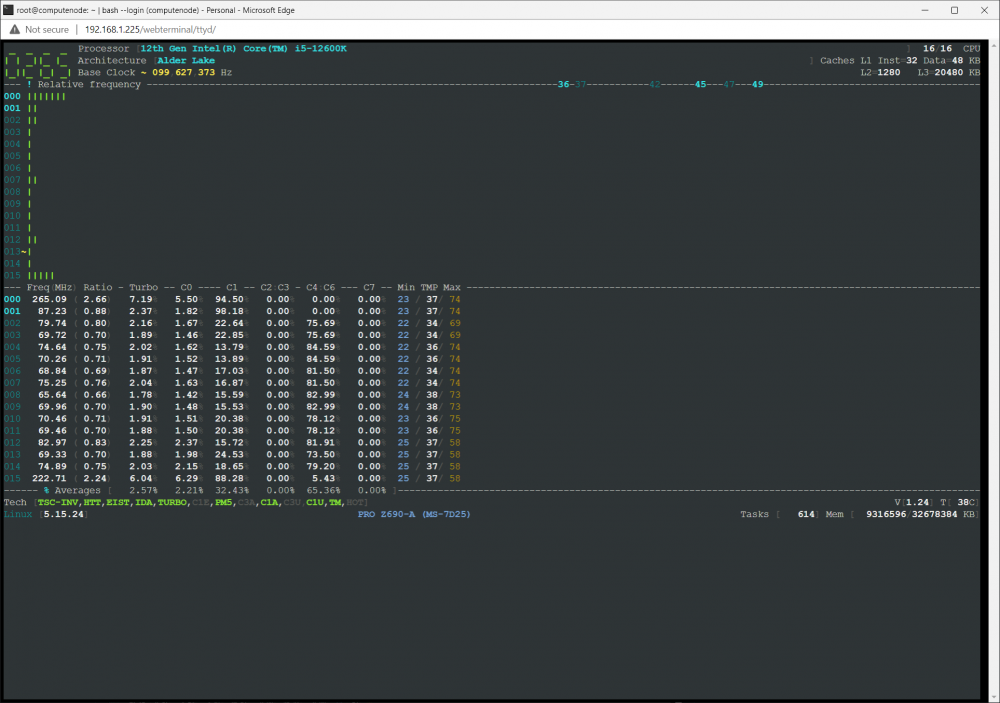Click the Min TMP Max column header
The width and height of the screenshot is (1000, 703).
coord(429,288)
